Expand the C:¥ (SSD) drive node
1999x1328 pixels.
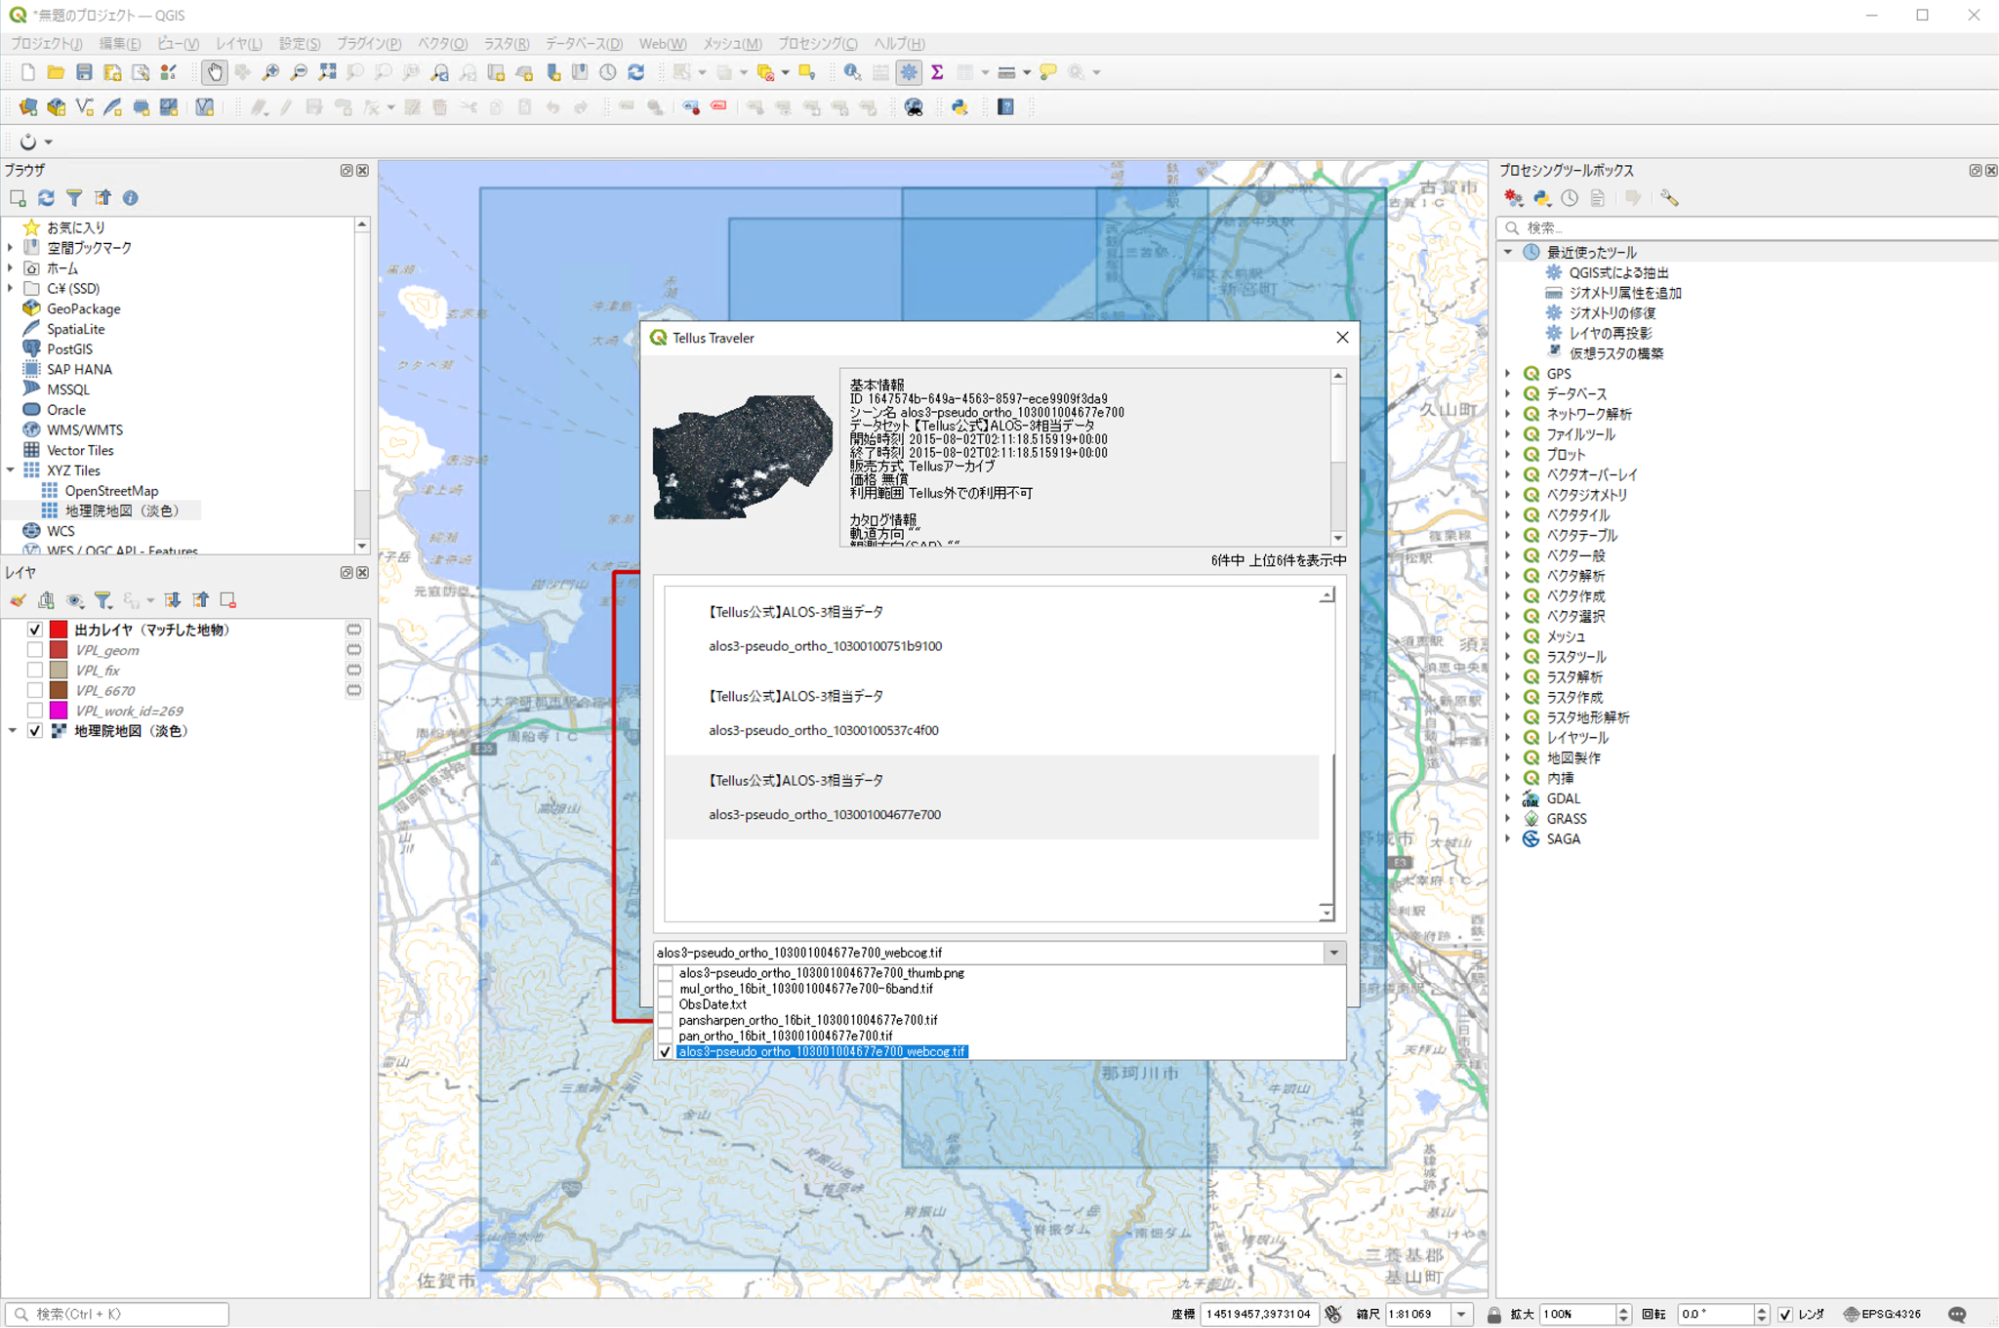[x=11, y=288]
